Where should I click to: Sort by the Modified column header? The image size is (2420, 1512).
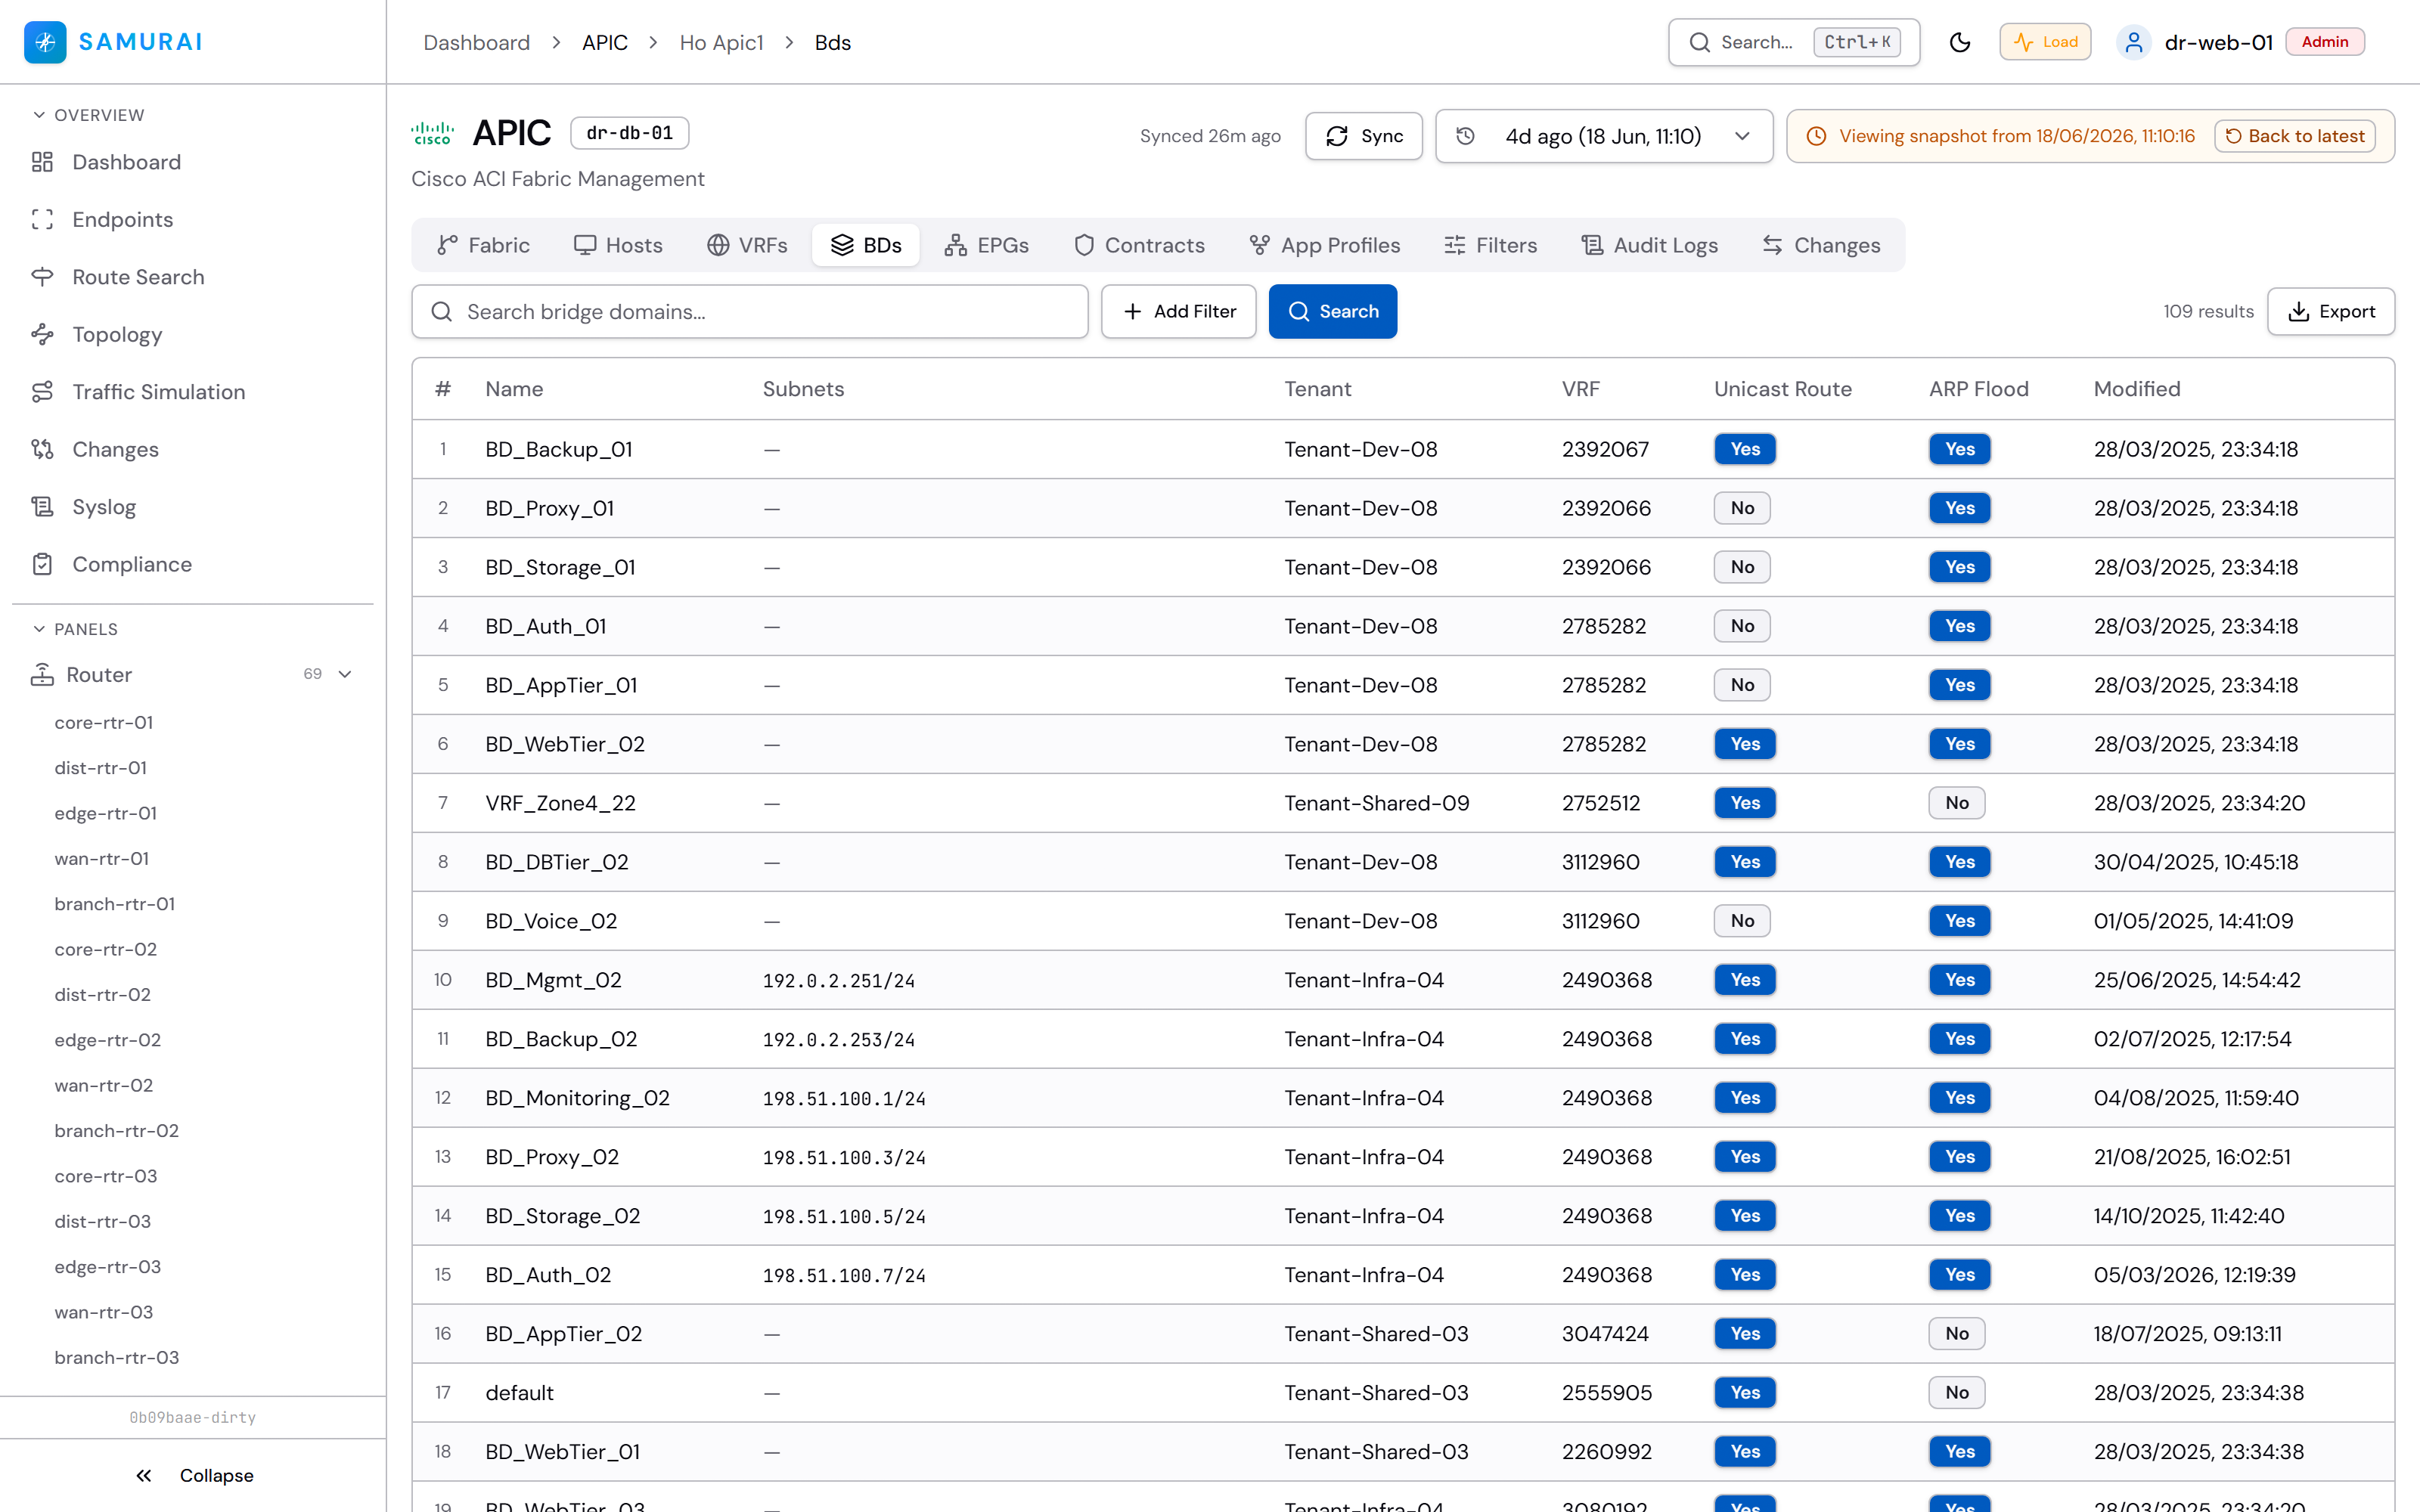coord(2136,389)
